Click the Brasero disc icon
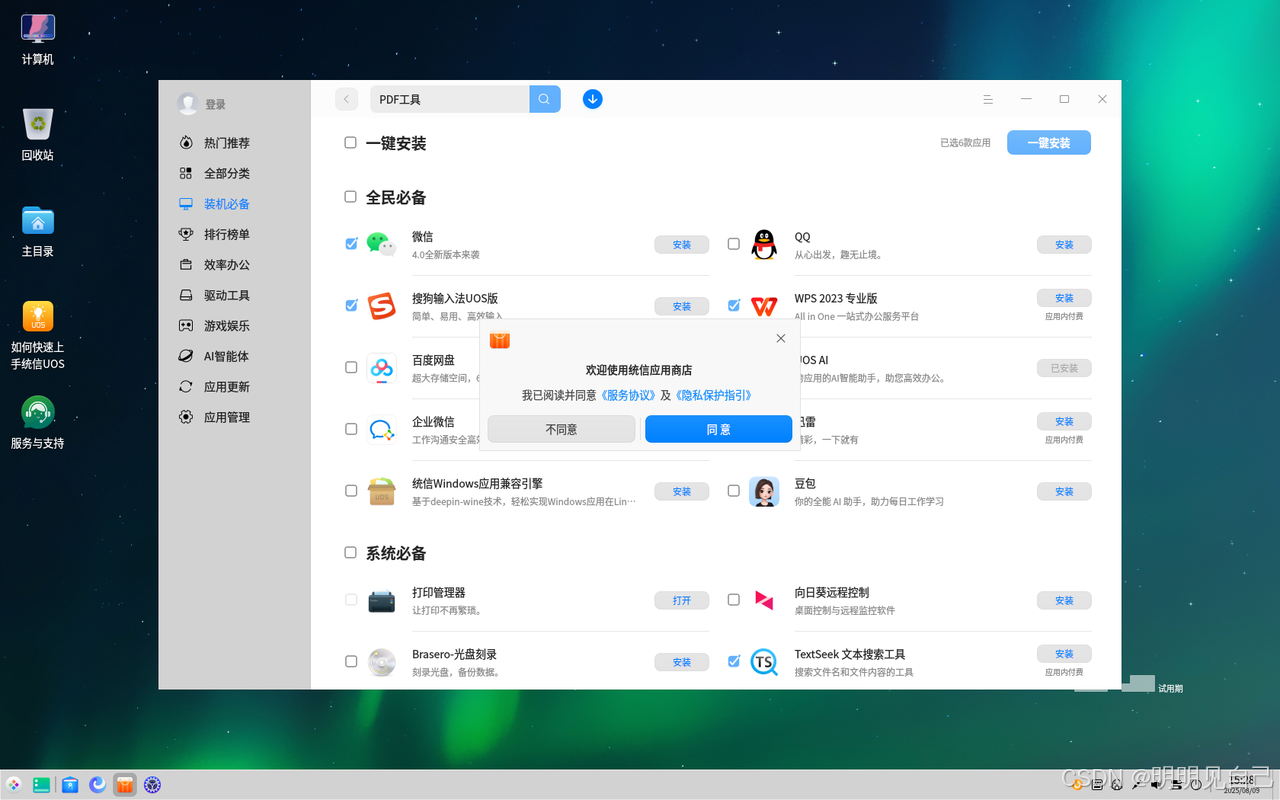 click(x=381, y=662)
